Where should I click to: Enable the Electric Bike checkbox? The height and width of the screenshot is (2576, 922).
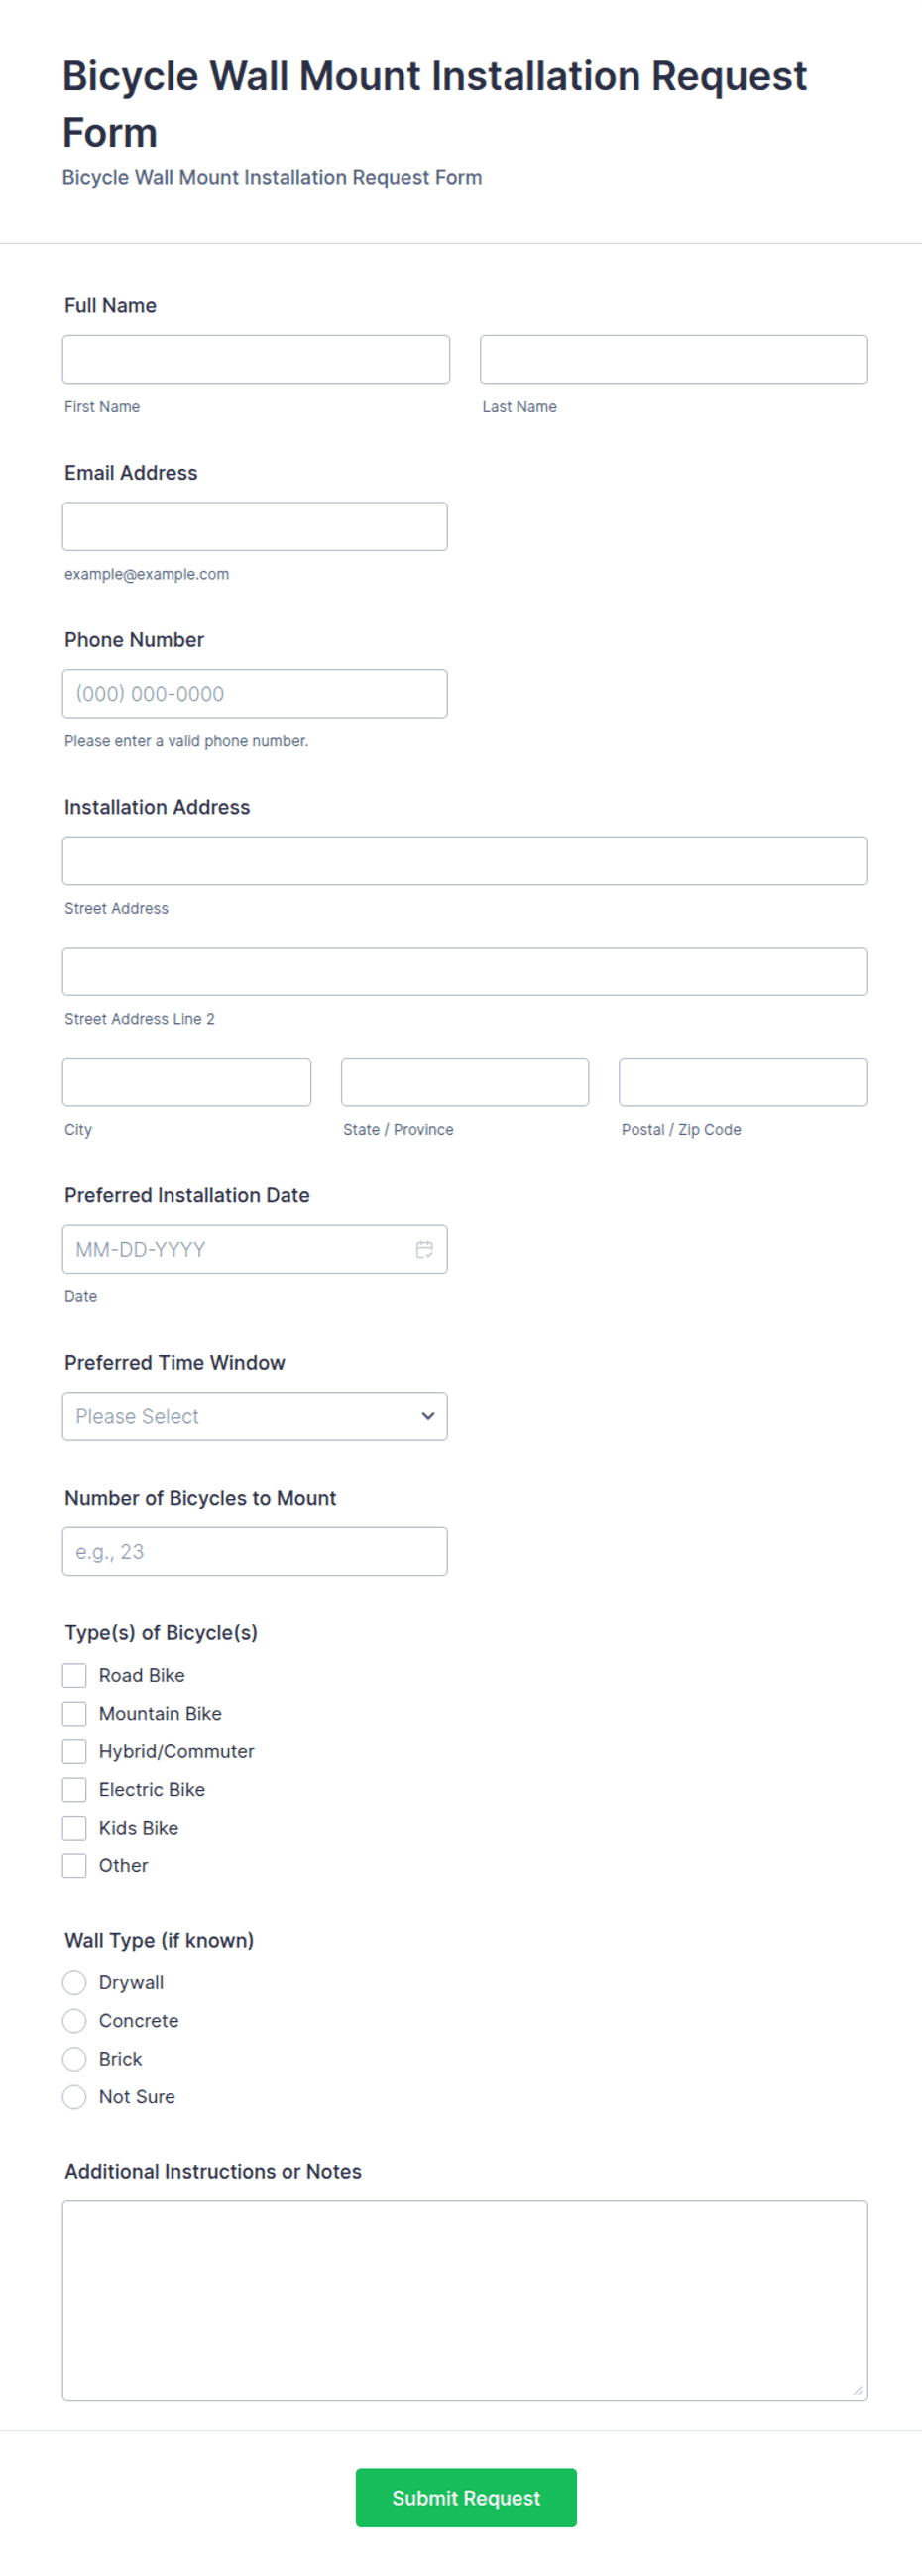74,1789
